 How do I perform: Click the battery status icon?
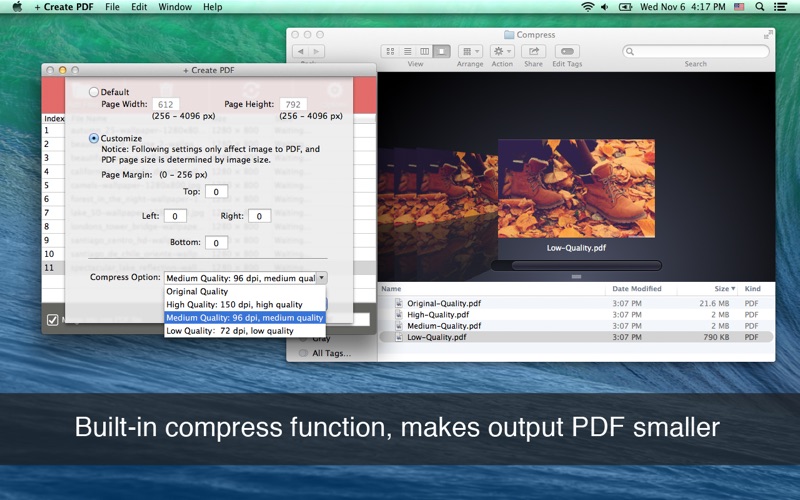(625, 7)
